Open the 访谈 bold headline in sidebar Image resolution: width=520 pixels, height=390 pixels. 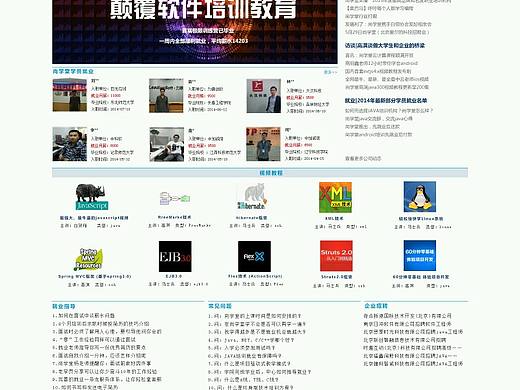tap(385, 45)
